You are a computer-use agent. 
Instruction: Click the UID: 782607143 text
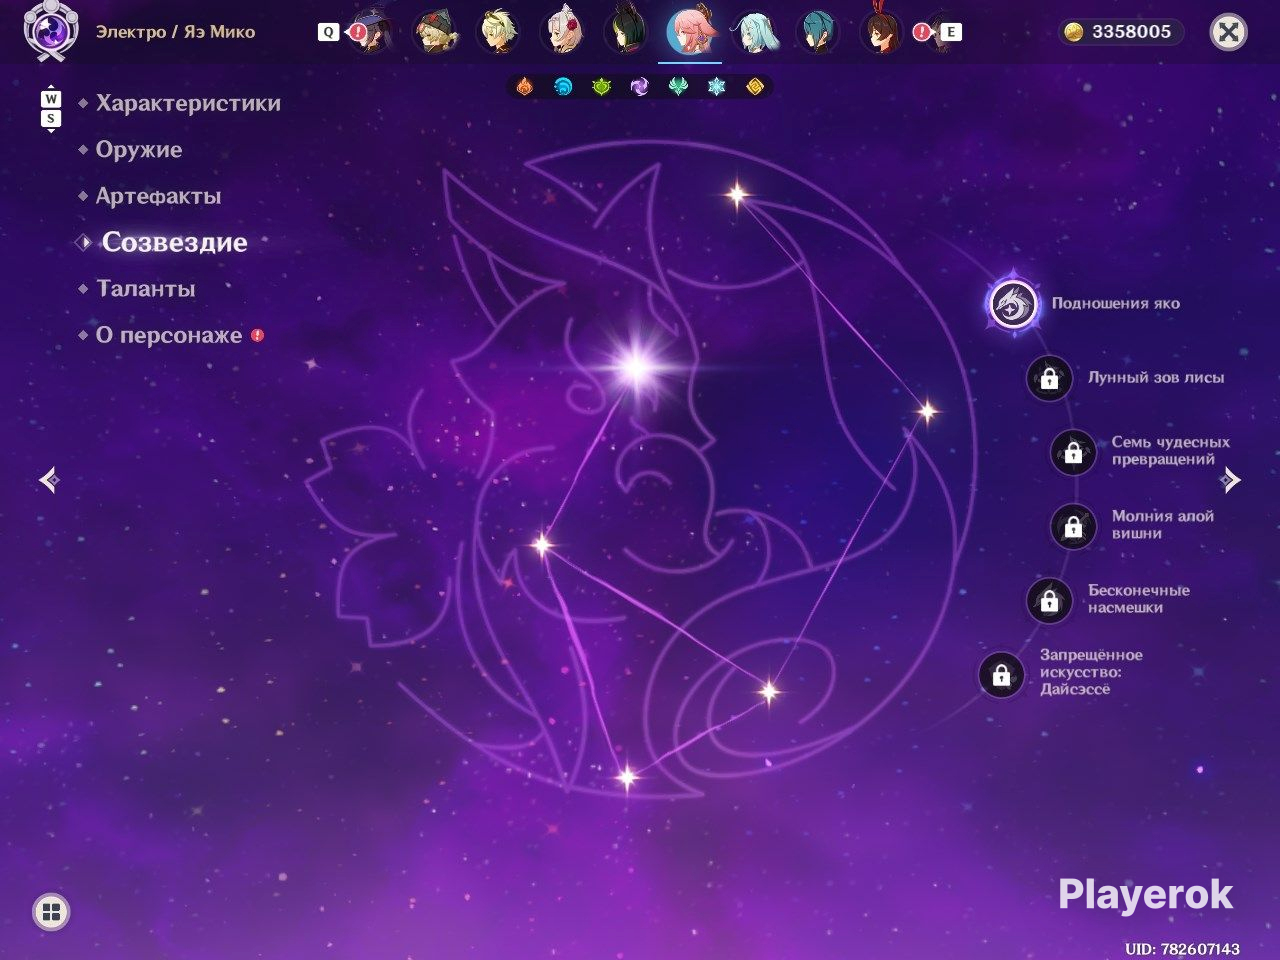[x=1182, y=948]
